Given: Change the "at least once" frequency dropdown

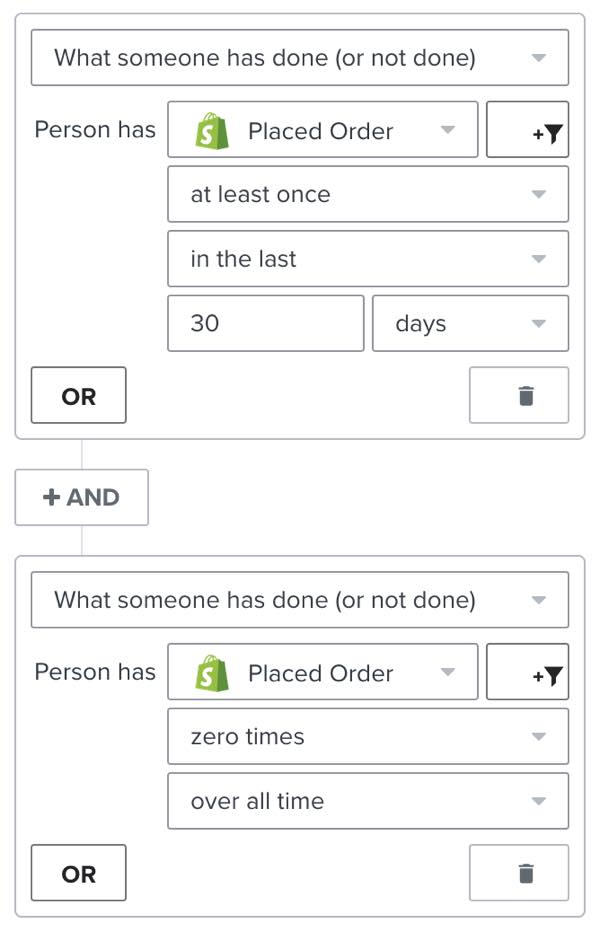Looking at the screenshot, I should click(368, 194).
